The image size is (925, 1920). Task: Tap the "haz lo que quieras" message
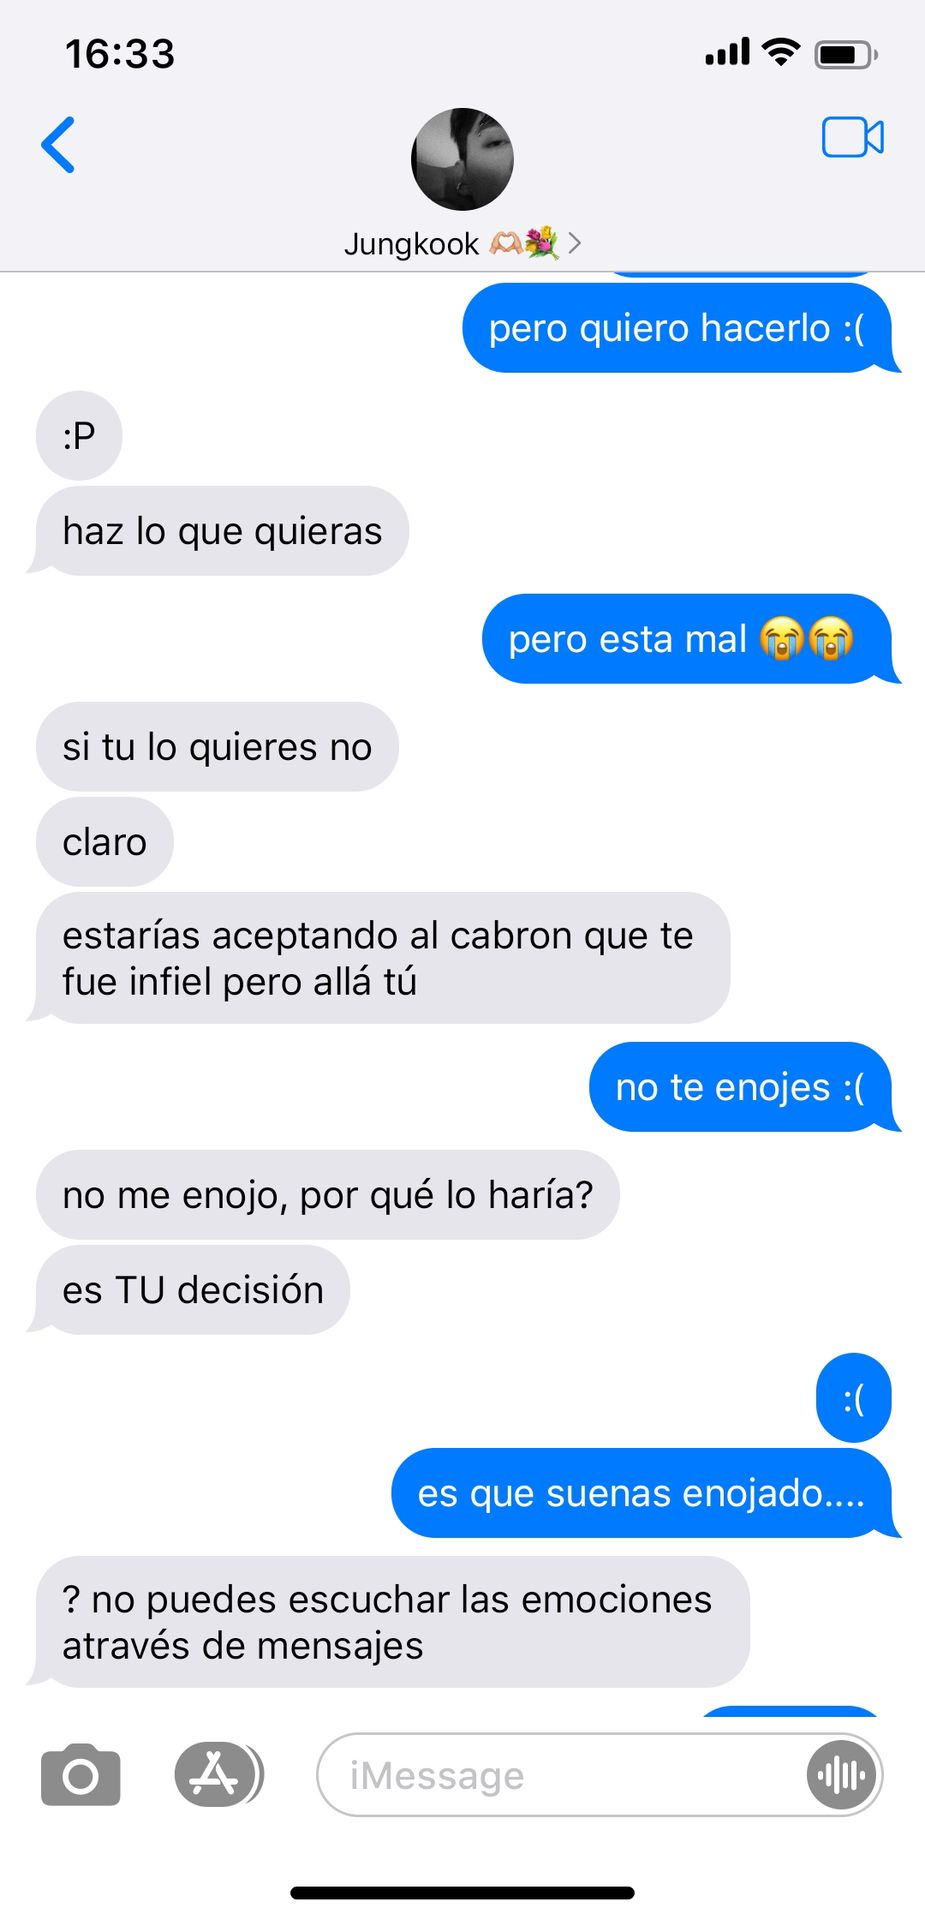coord(222,531)
